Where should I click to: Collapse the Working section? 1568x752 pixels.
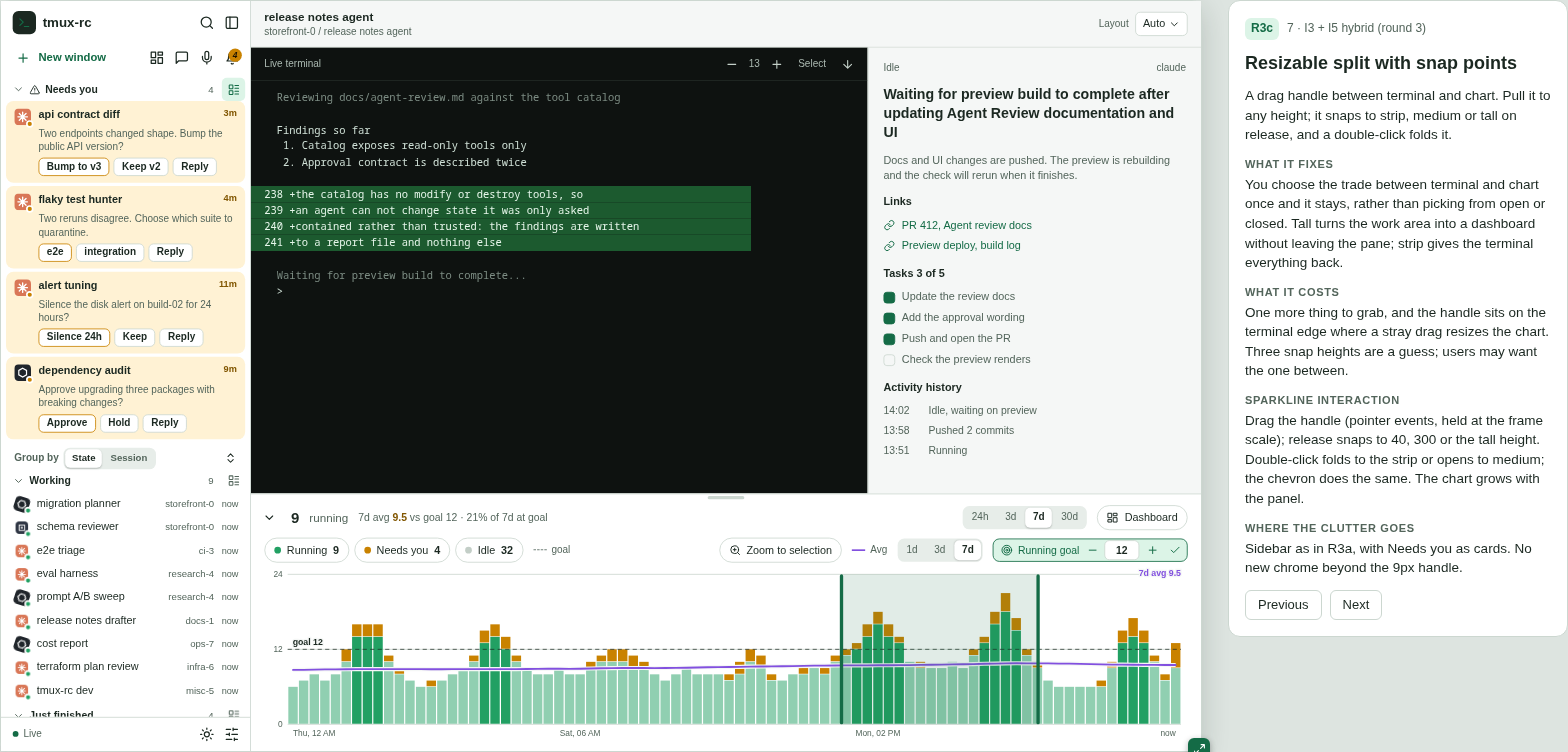point(18,481)
